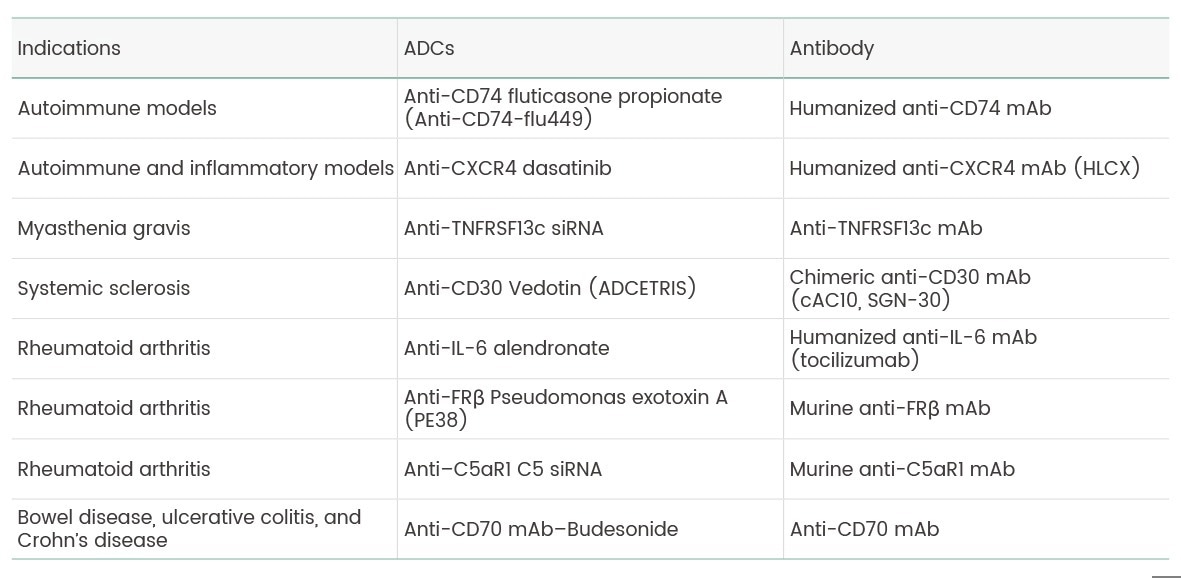Select Bowel disease, ulcerative colitis indication cell
Screen dimensions: 1181x578
point(189,529)
